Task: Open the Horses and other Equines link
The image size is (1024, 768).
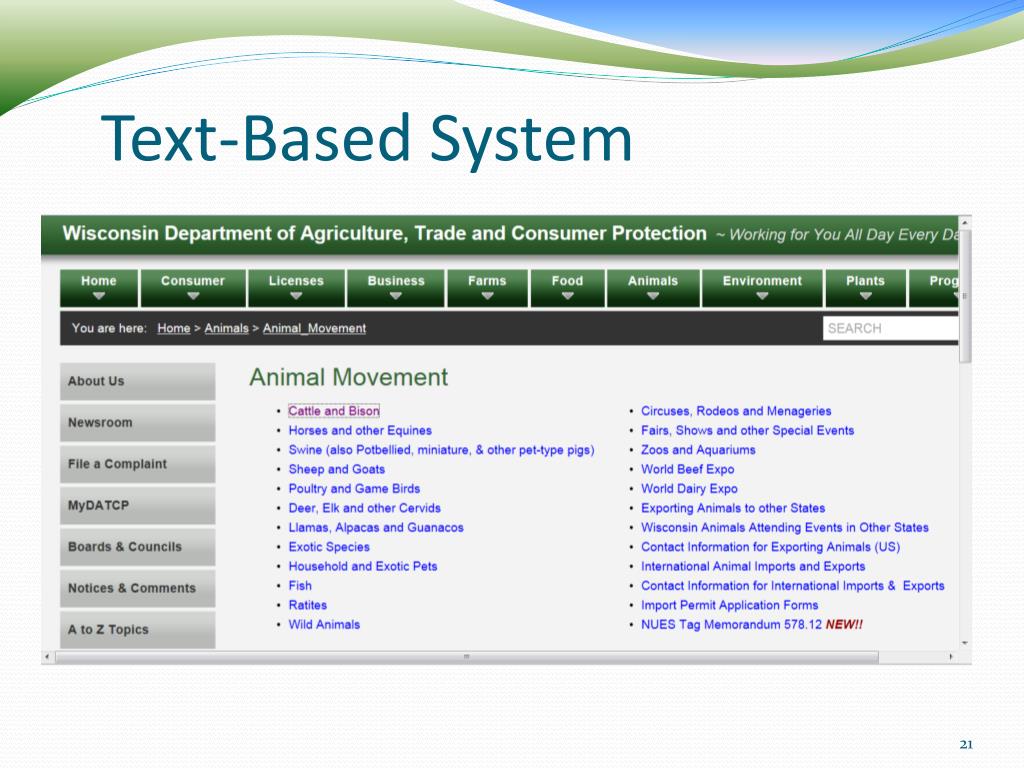Action: pos(360,430)
